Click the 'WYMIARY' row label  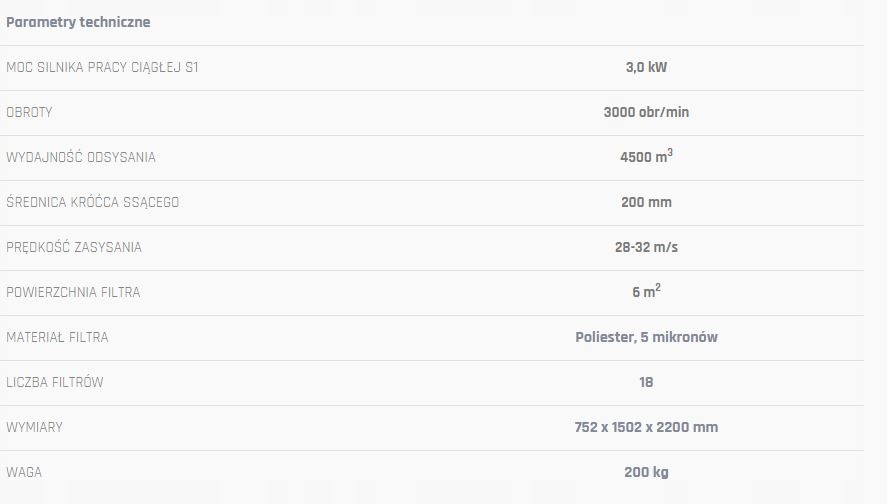pyautogui.click(x=34, y=428)
